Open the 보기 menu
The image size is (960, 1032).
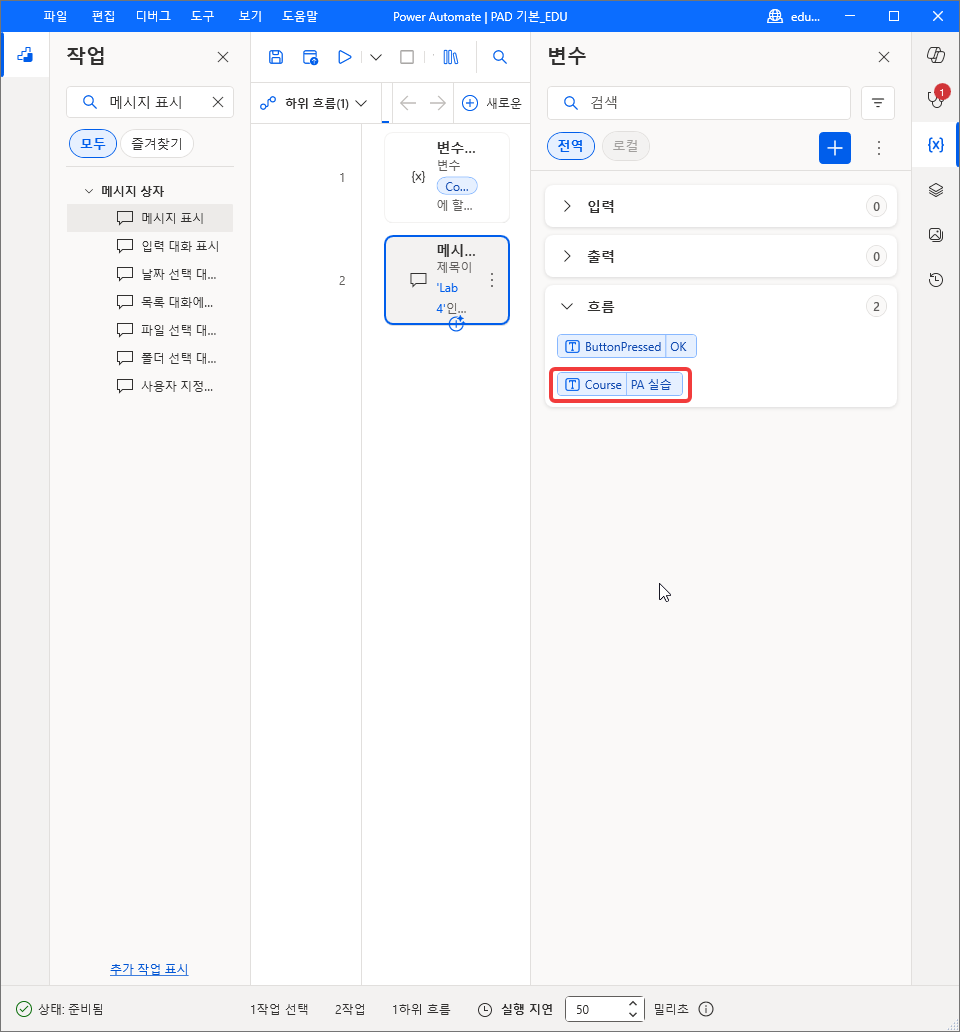point(250,16)
